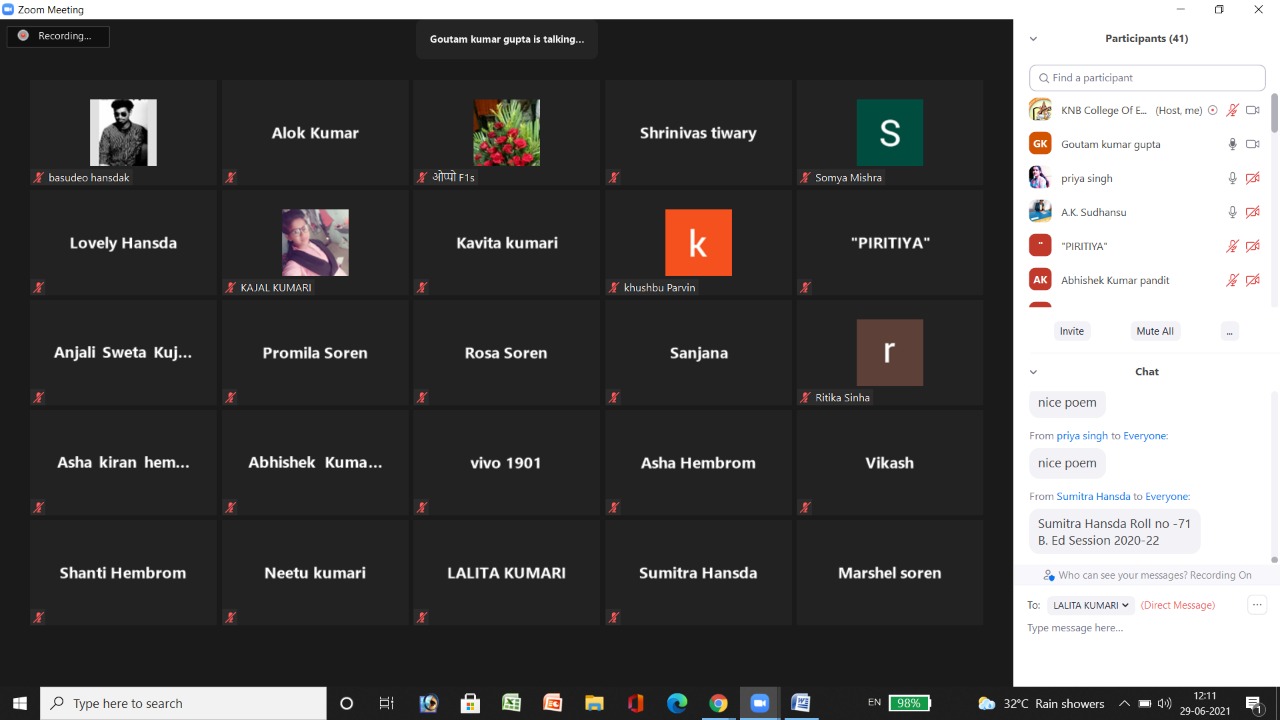Click Sumitra Hansda Roll no -71 chat message
Image resolution: width=1280 pixels, height=720 pixels.
pos(1114,531)
